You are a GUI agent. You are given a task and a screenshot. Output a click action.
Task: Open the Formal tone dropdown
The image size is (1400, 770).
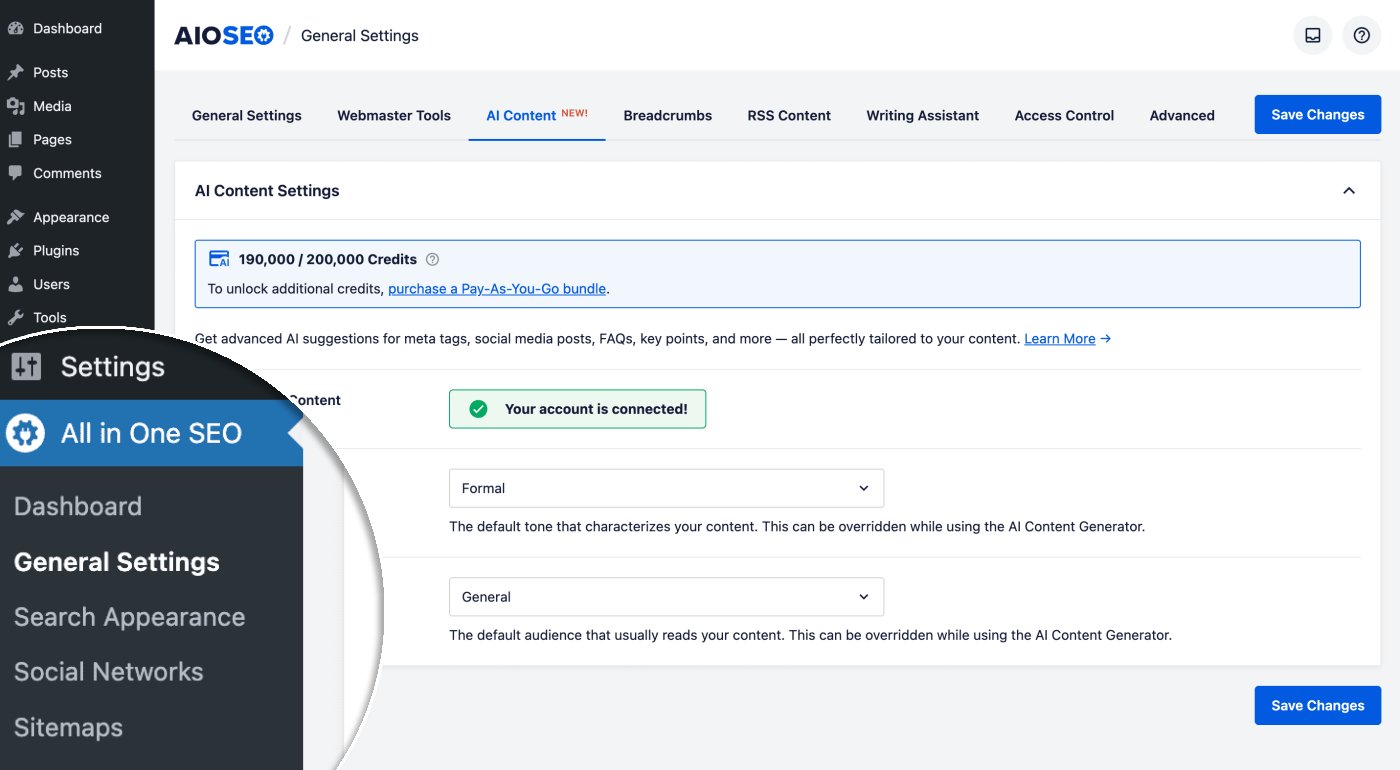tap(666, 488)
